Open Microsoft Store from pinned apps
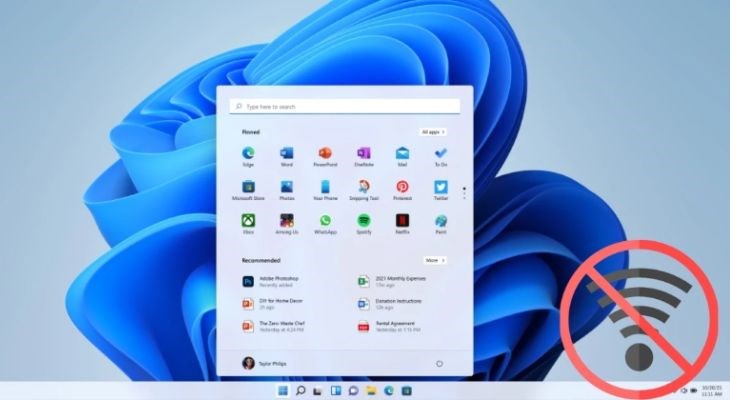The width and height of the screenshot is (730, 400). (248, 190)
